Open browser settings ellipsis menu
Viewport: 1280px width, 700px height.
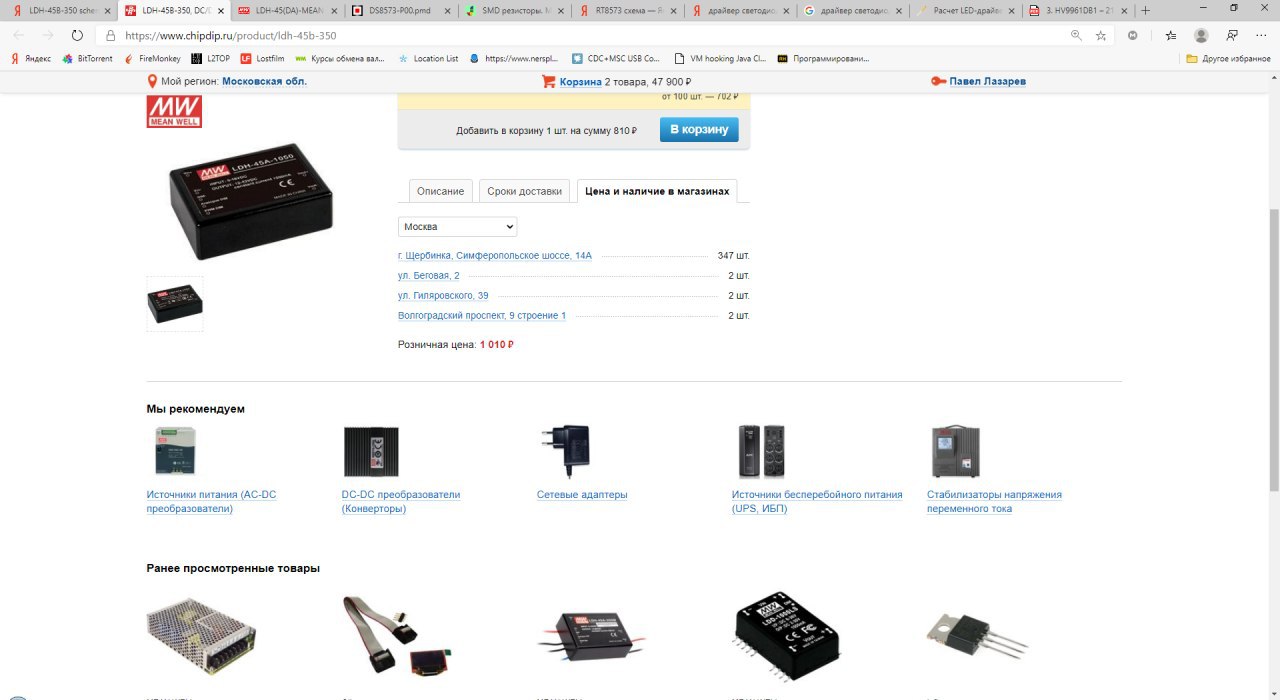pos(1261,35)
